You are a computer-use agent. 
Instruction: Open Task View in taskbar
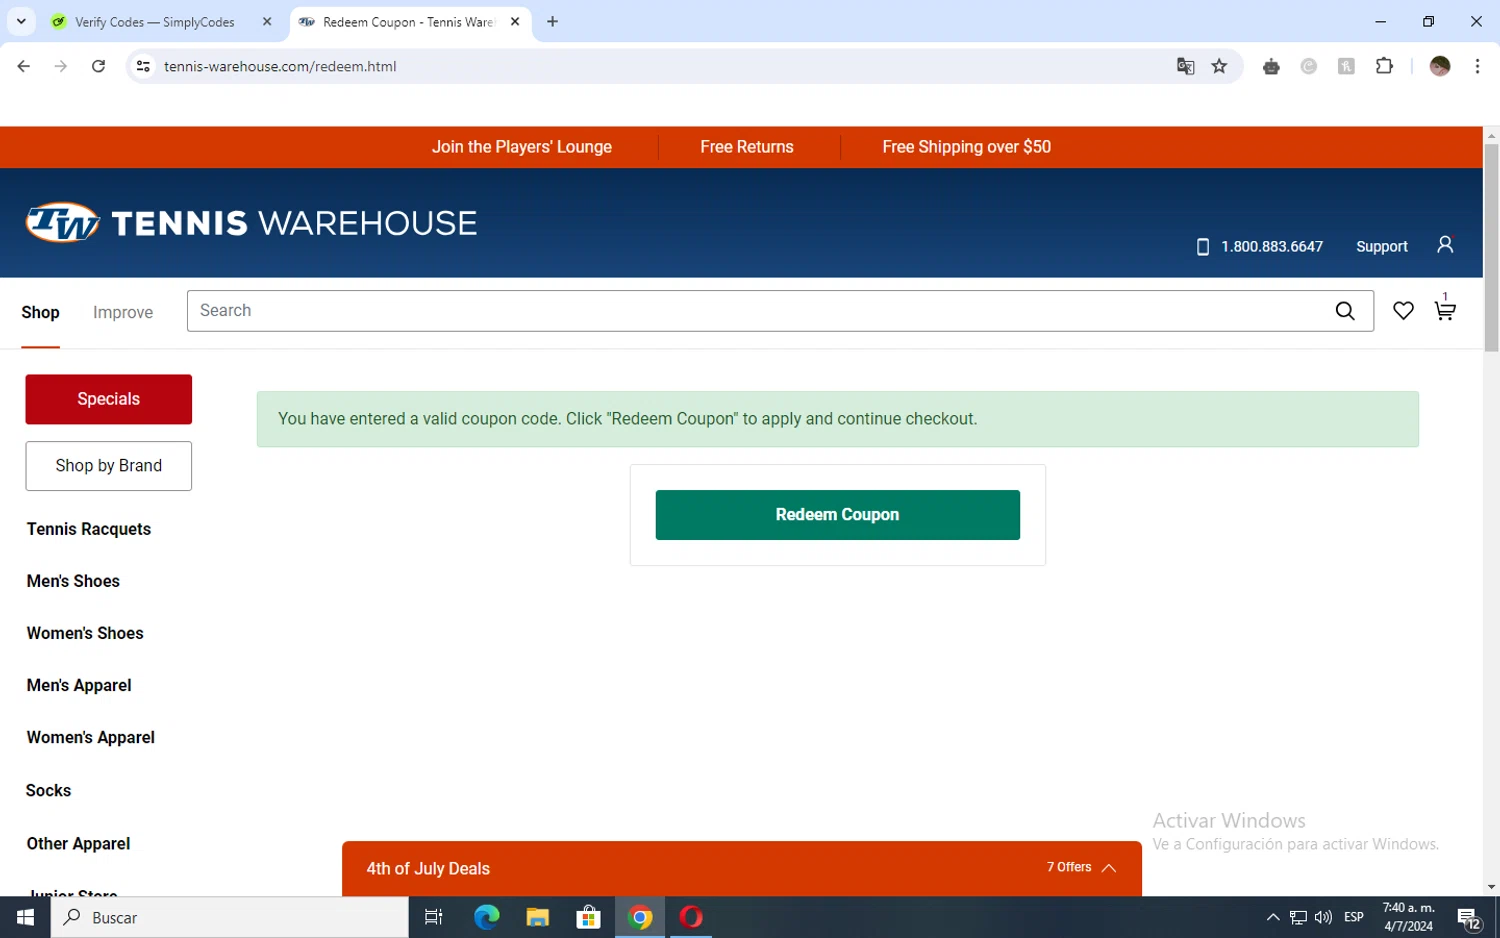click(x=433, y=917)
